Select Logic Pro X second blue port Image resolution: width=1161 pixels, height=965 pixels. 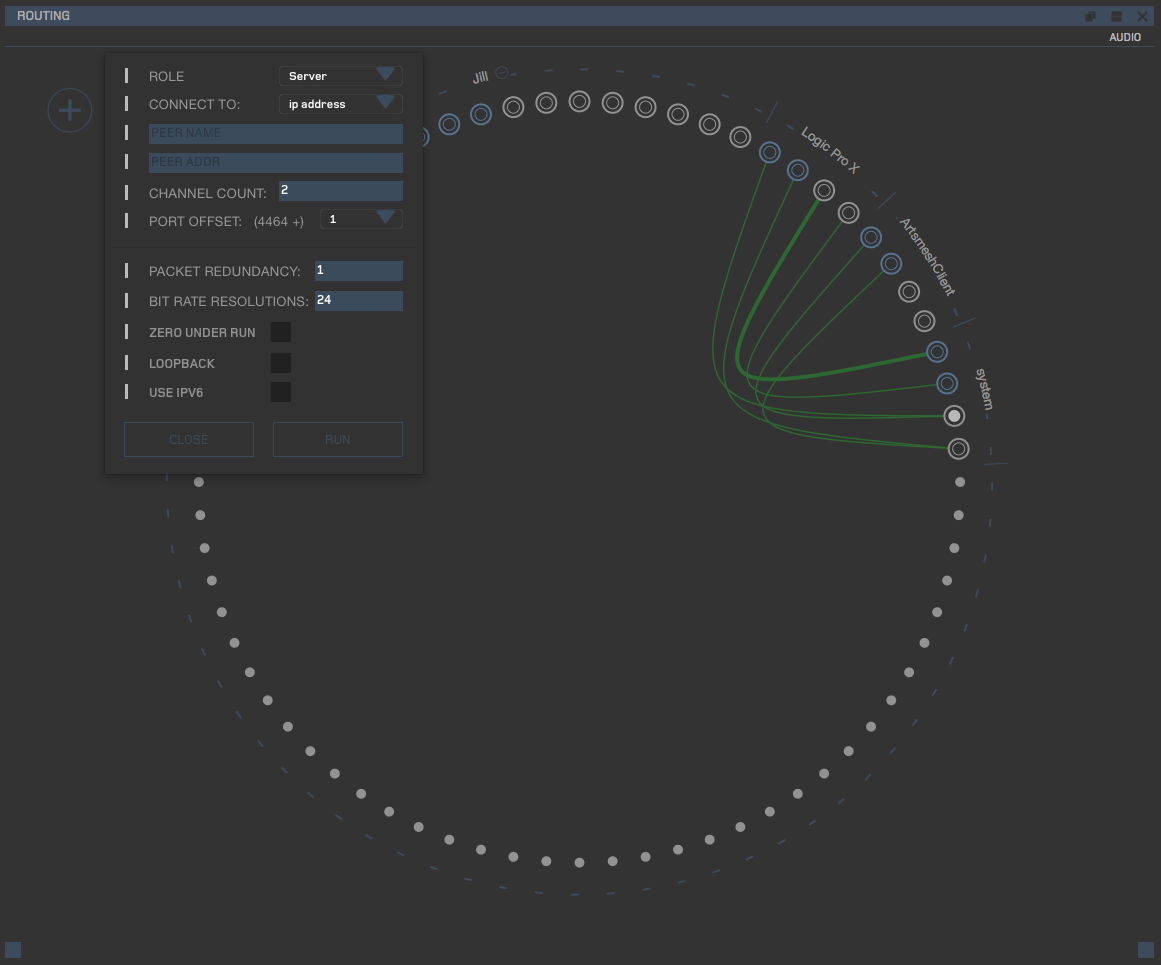click(x=797, y=170)
